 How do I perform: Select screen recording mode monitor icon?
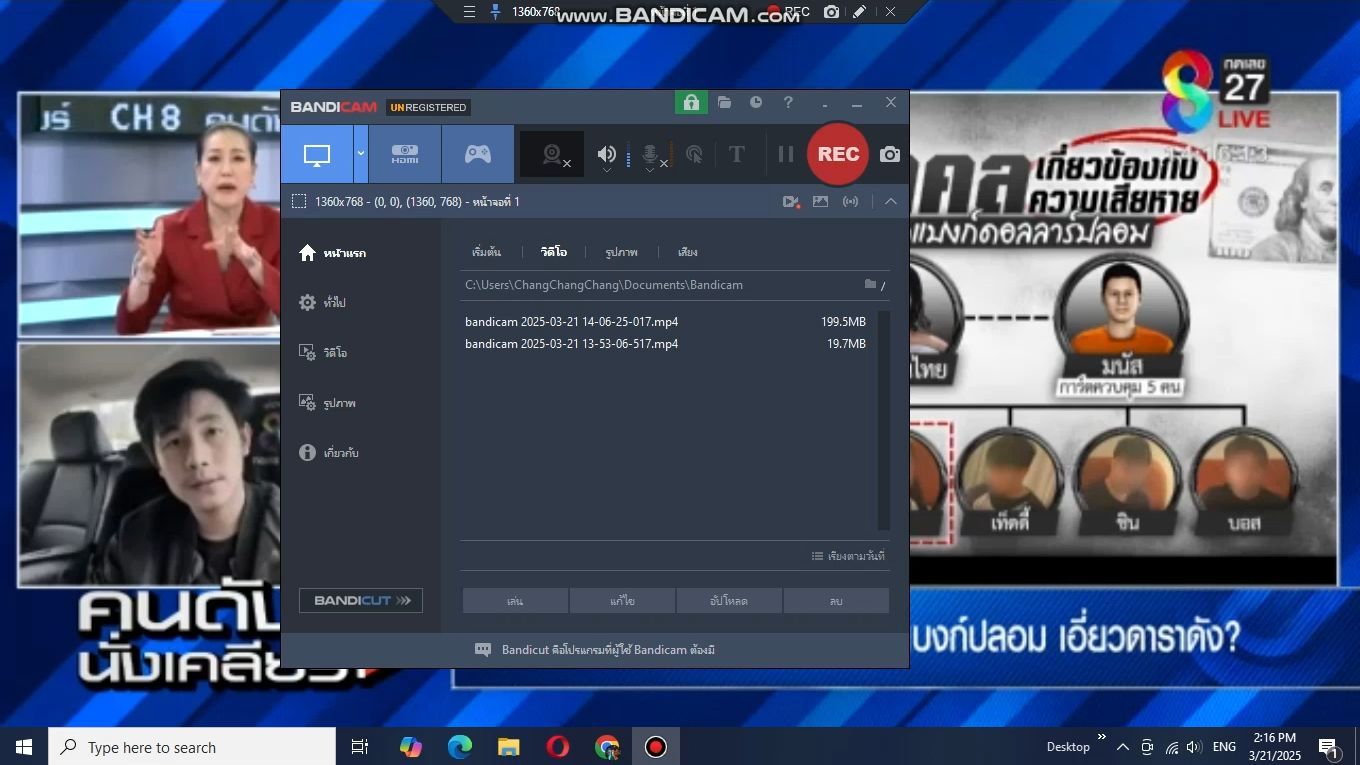coord(317,155)
